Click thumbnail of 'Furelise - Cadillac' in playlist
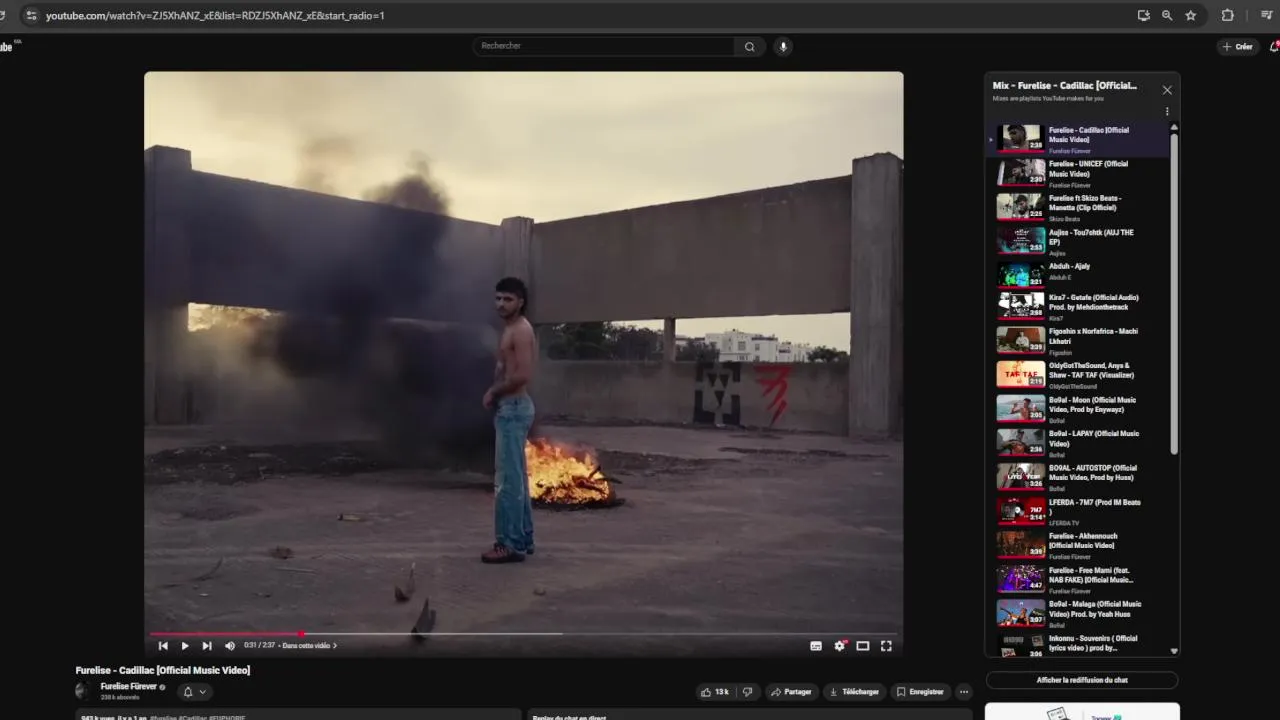Viewport: 1280px width, 720px height. [1021, 138]
